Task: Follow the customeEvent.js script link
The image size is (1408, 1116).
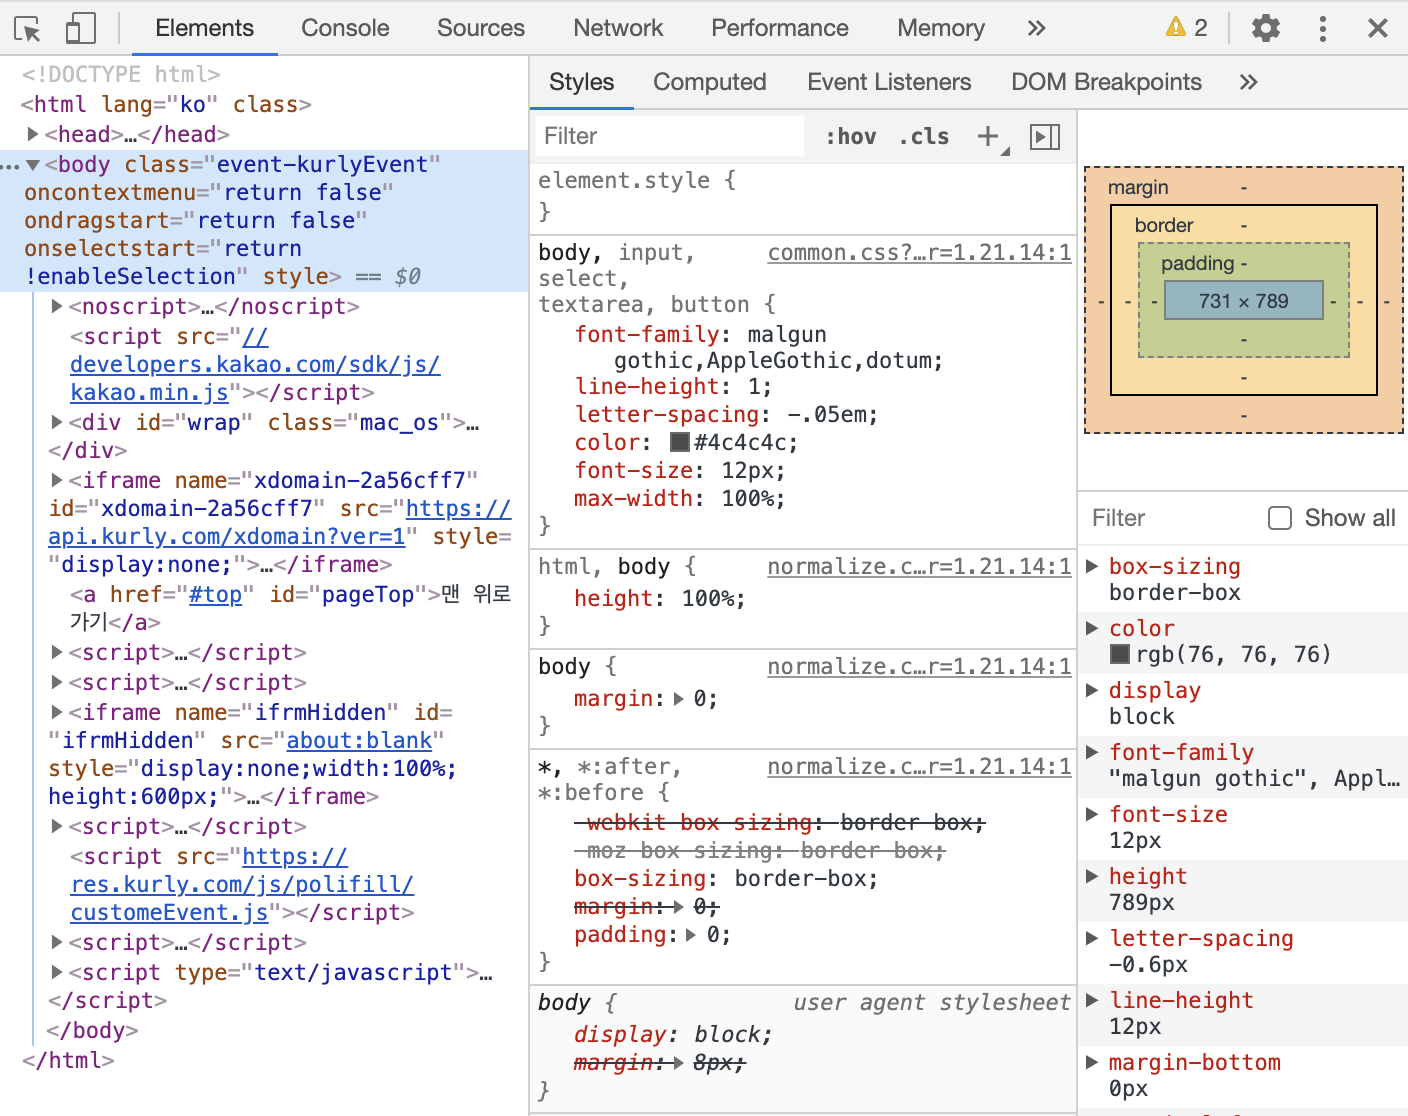Action: coord(242,885)
